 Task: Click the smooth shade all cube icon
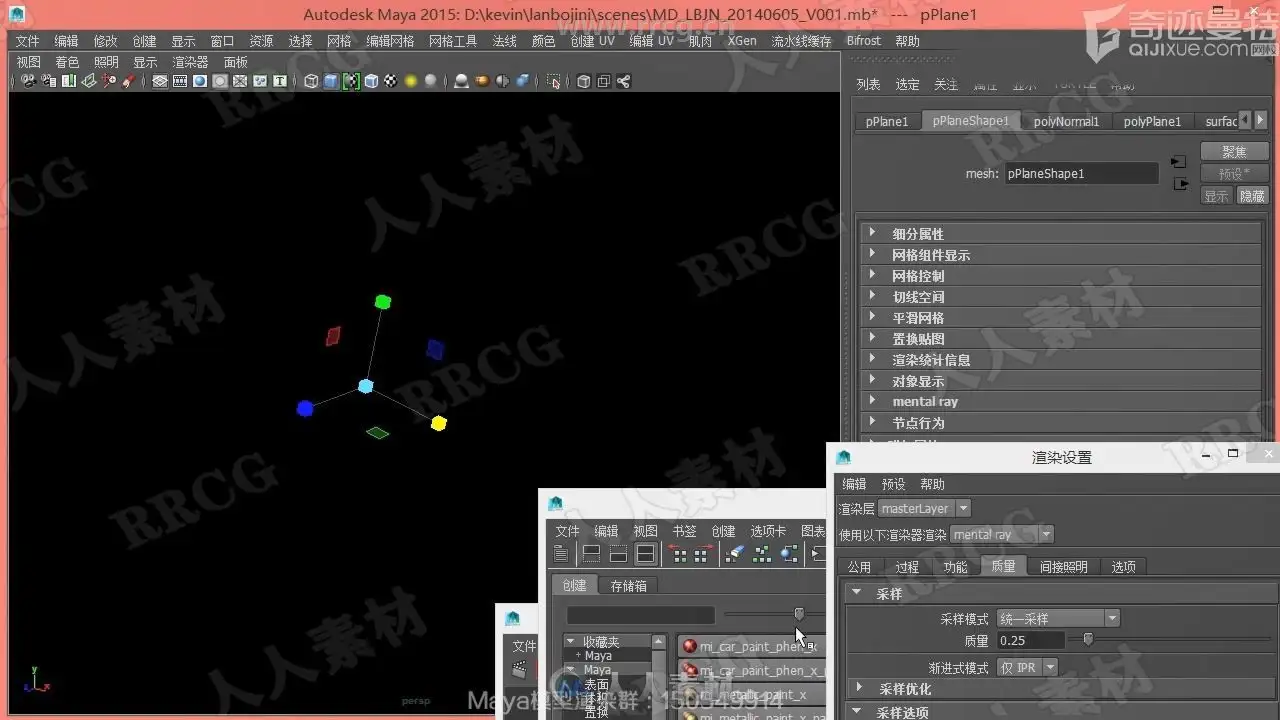point(331,81)
